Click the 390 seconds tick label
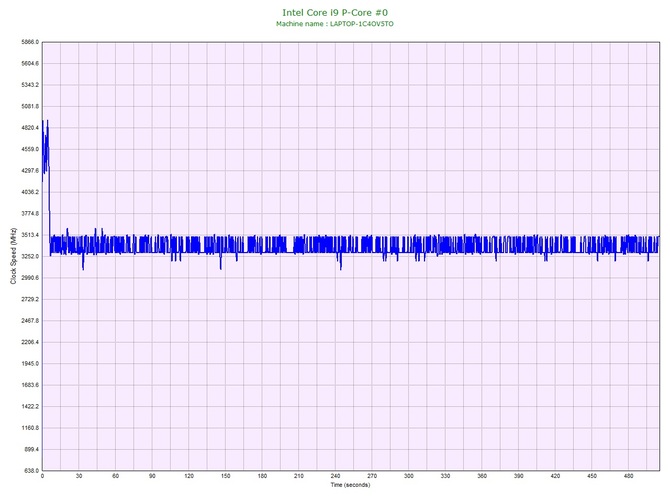 click(x=519, y=476)
